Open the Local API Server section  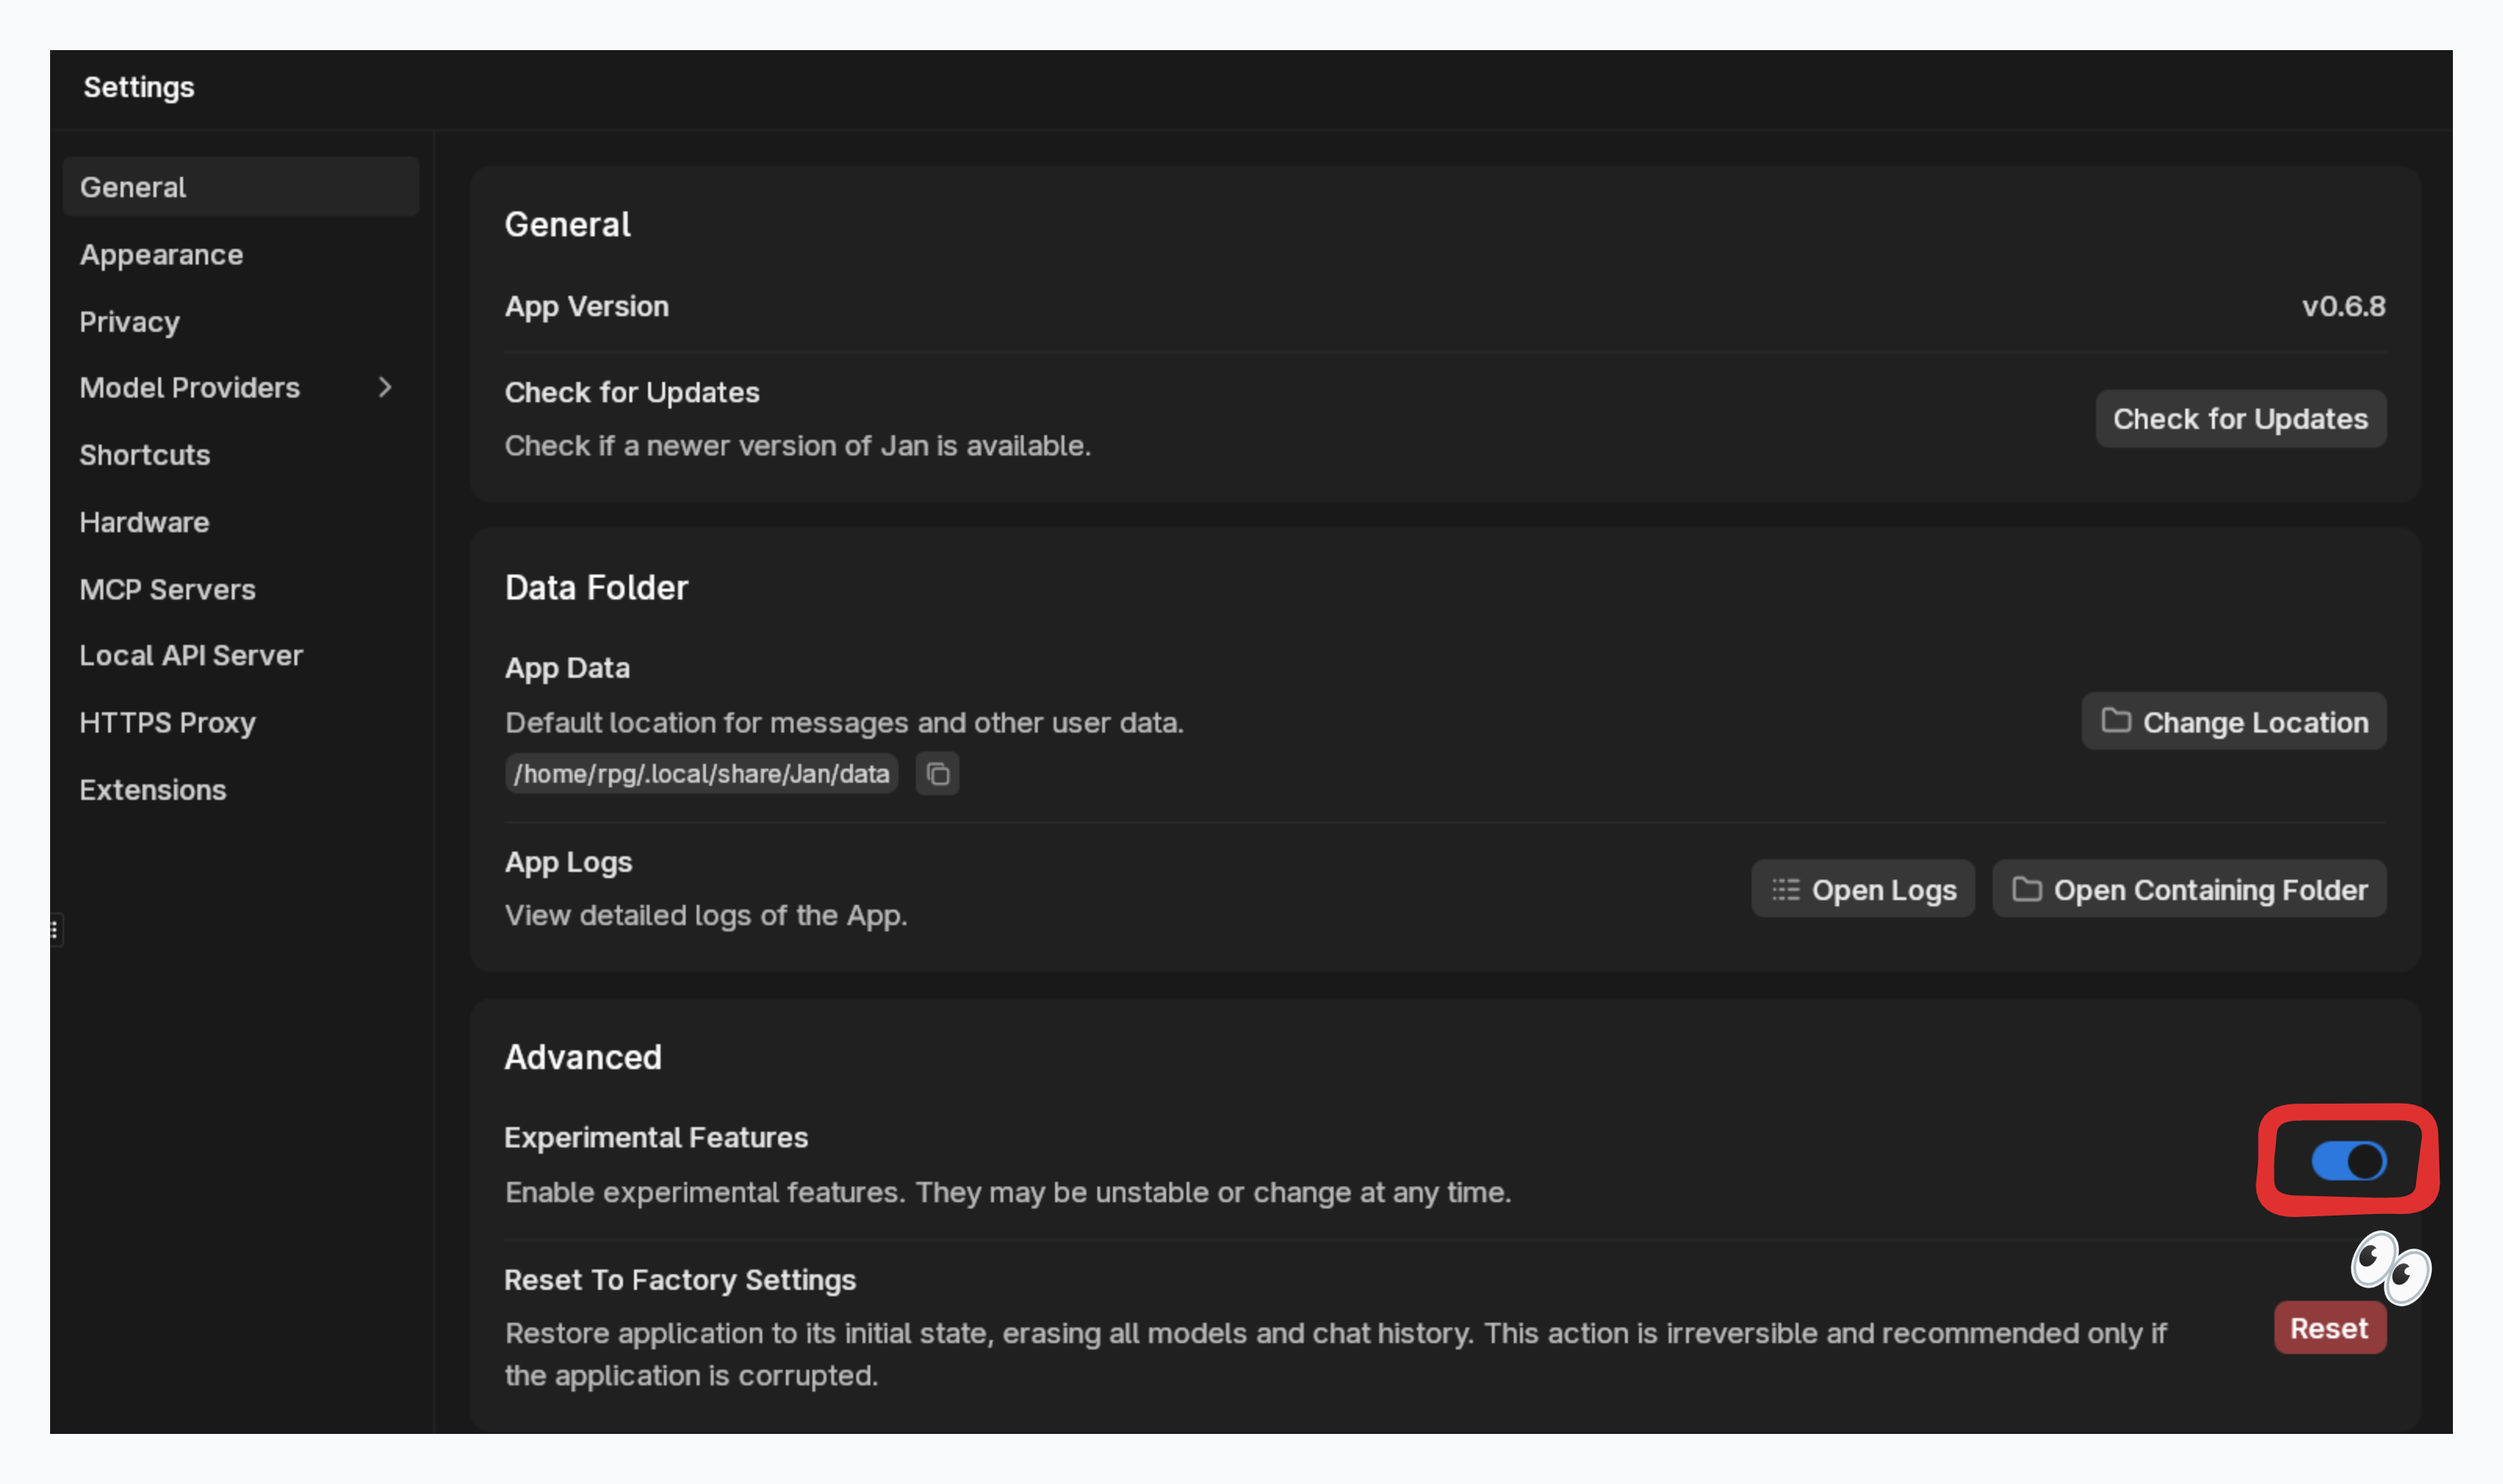point(191,655)
